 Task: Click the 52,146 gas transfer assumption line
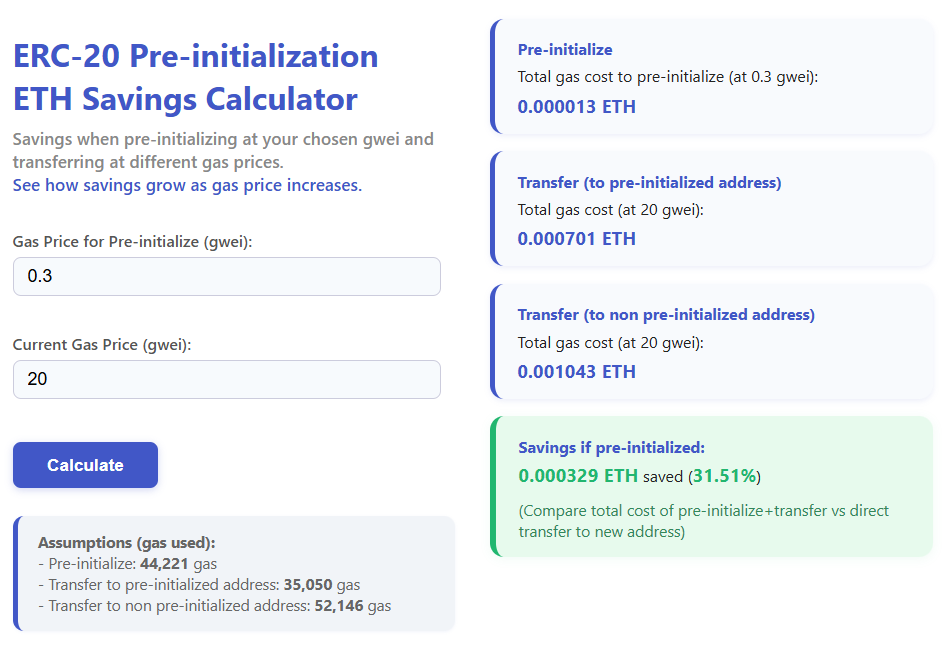click(219, 605)
